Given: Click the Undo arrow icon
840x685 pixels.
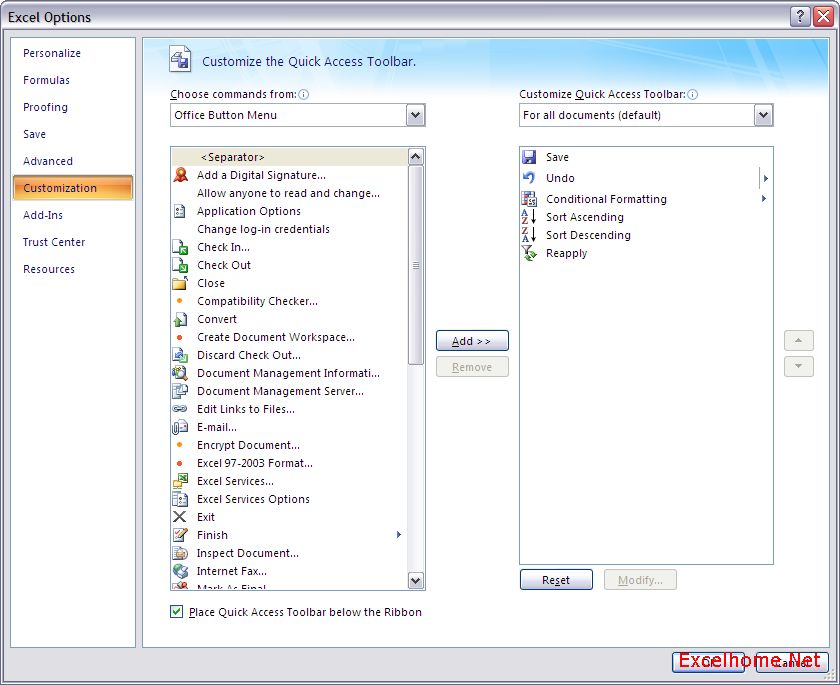Looking at the screenshot, I should point(529,177).
